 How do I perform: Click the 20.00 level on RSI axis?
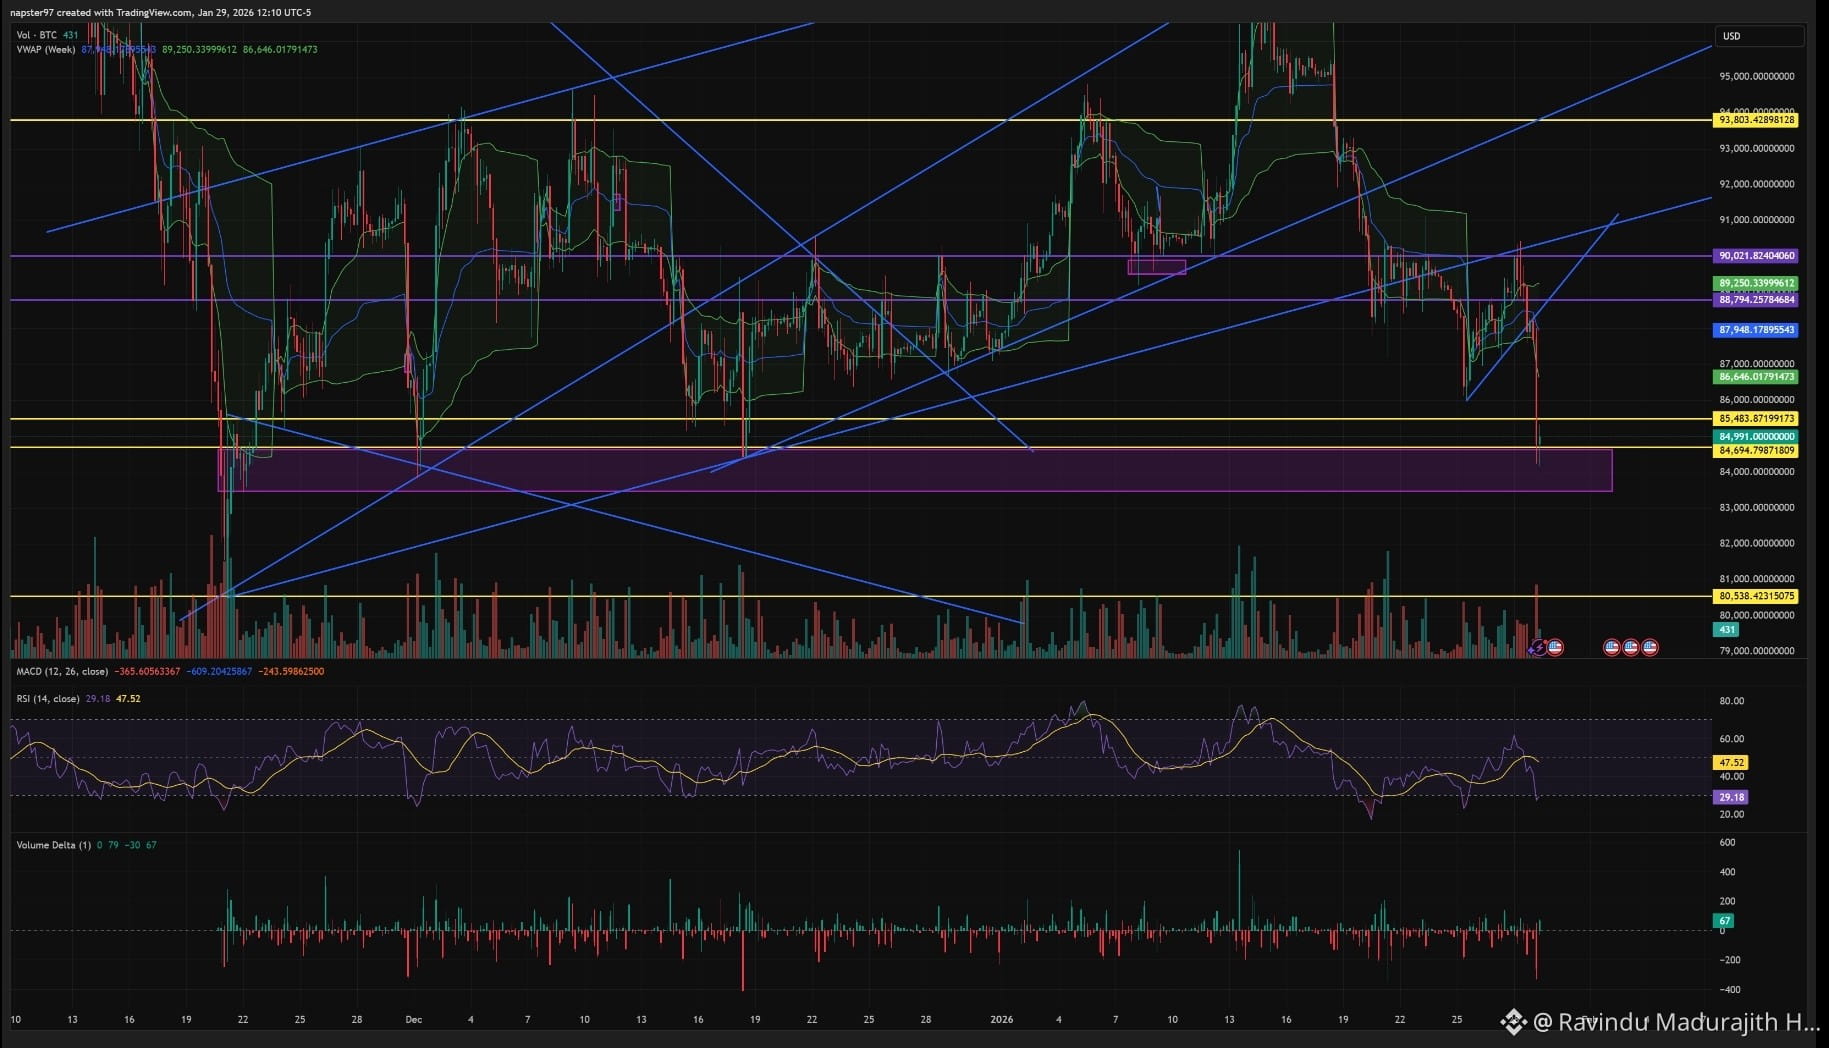1731,815
